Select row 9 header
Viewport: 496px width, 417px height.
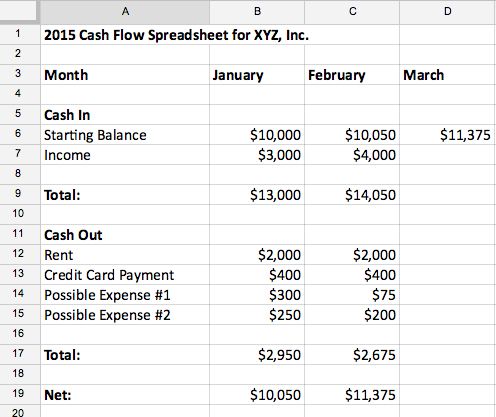pos(18,194)
